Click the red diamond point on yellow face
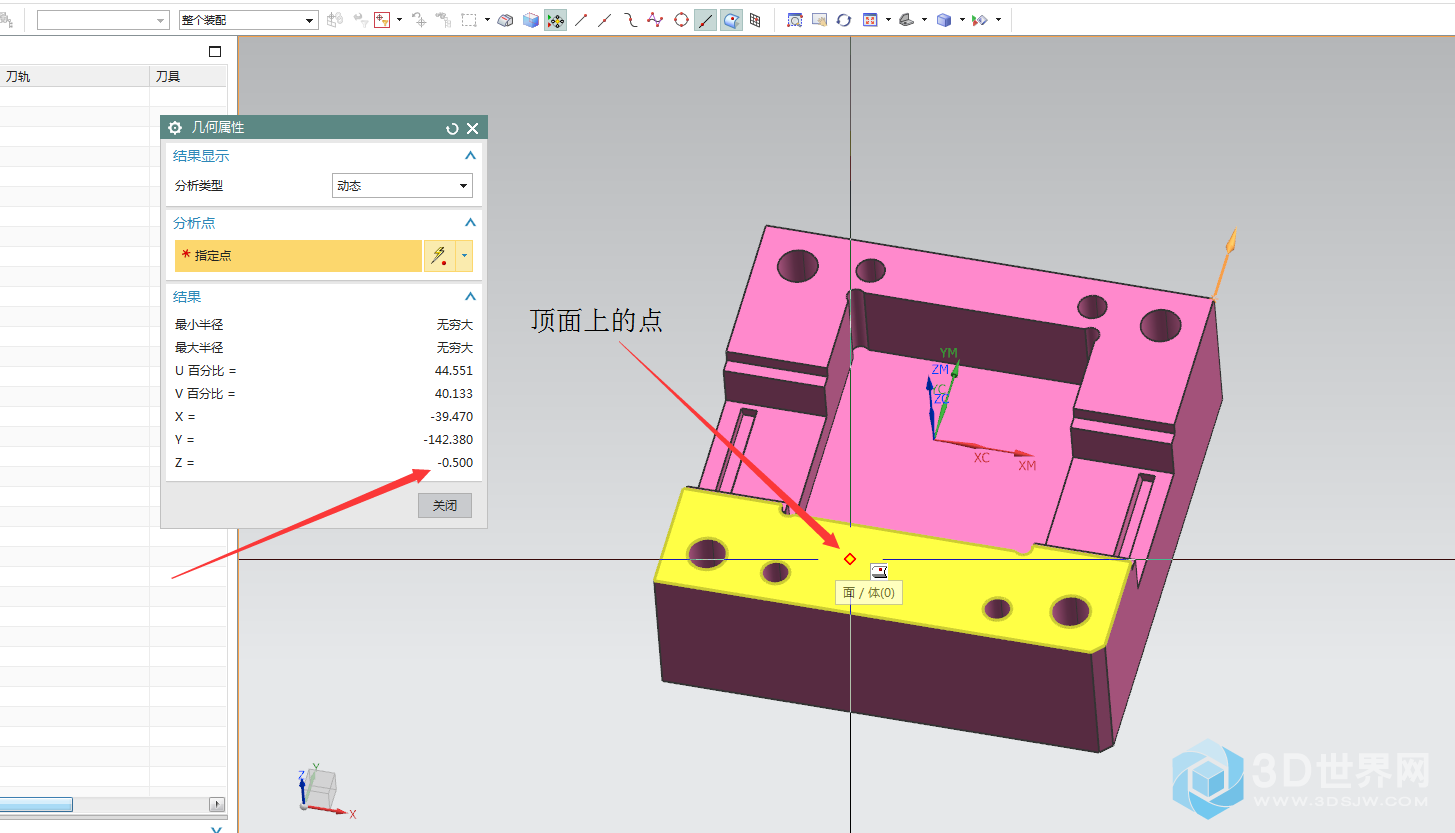Viewport: 1455px width, 833px height. [850, 559]
